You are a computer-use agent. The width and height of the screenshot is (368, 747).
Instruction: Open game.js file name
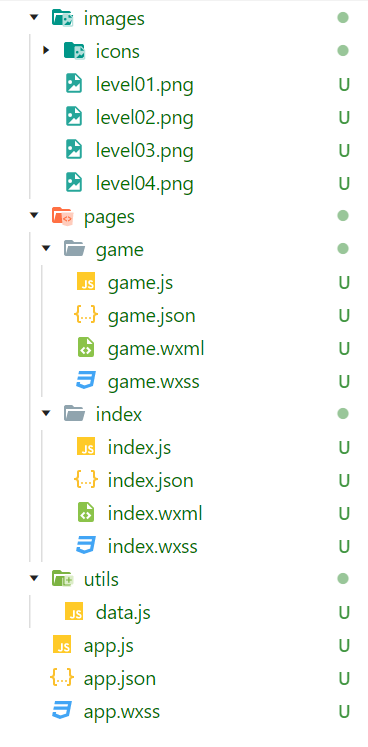[140, 283]
